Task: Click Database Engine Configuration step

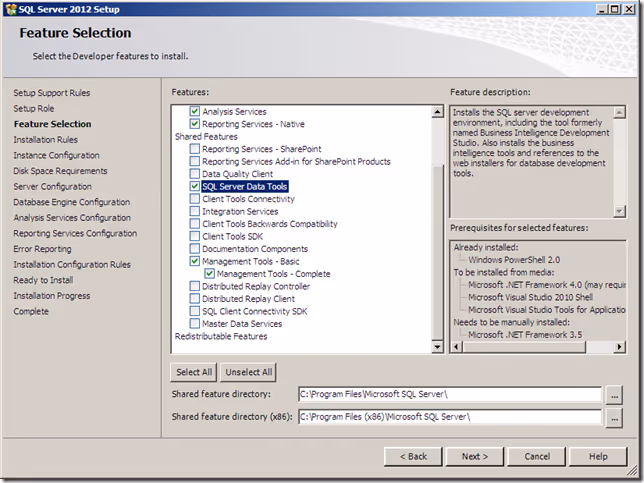Action: (x=71, y=202)
